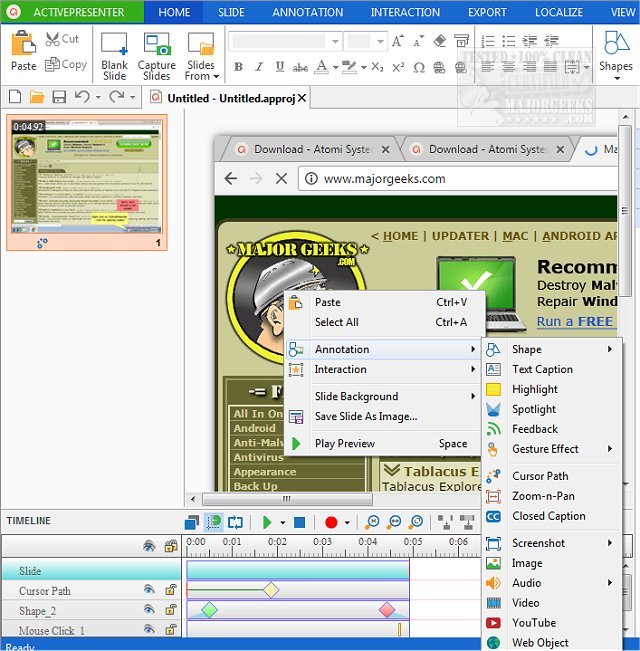Screen dimensions: 640x651
Task: Open the undo history dropdown arrow
Action: [x=98, y=98]
